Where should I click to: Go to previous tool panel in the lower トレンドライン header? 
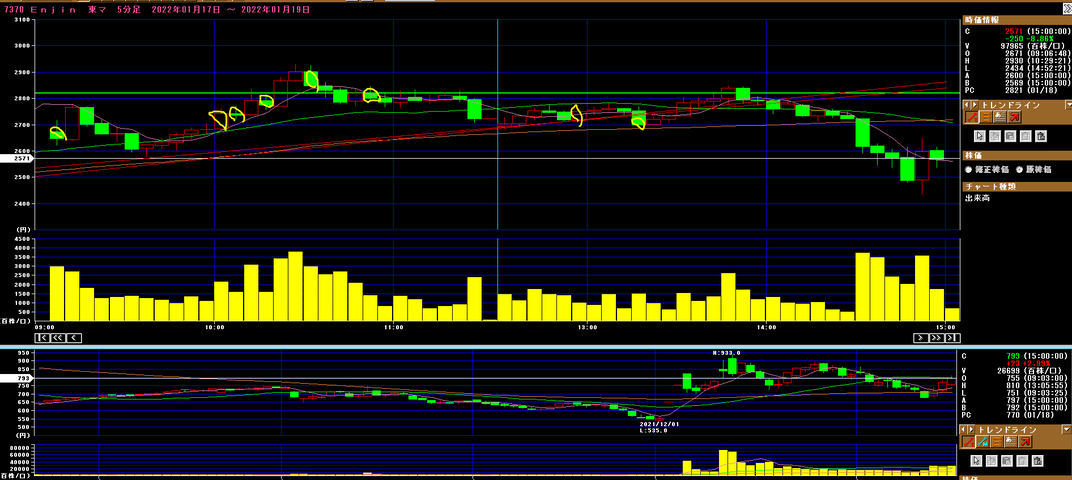click(963, 429)
